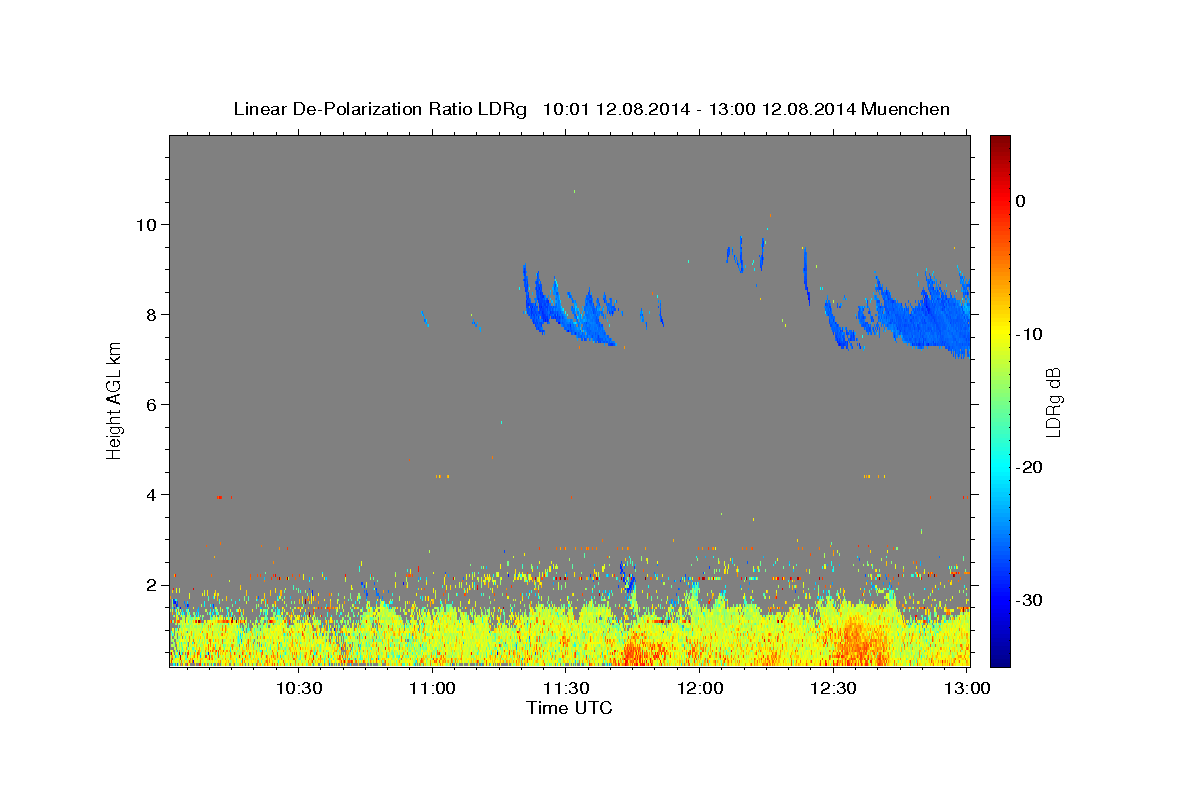Click the 'Time UTC' axis label
The image size is (1200, 800).
(569, 708)
